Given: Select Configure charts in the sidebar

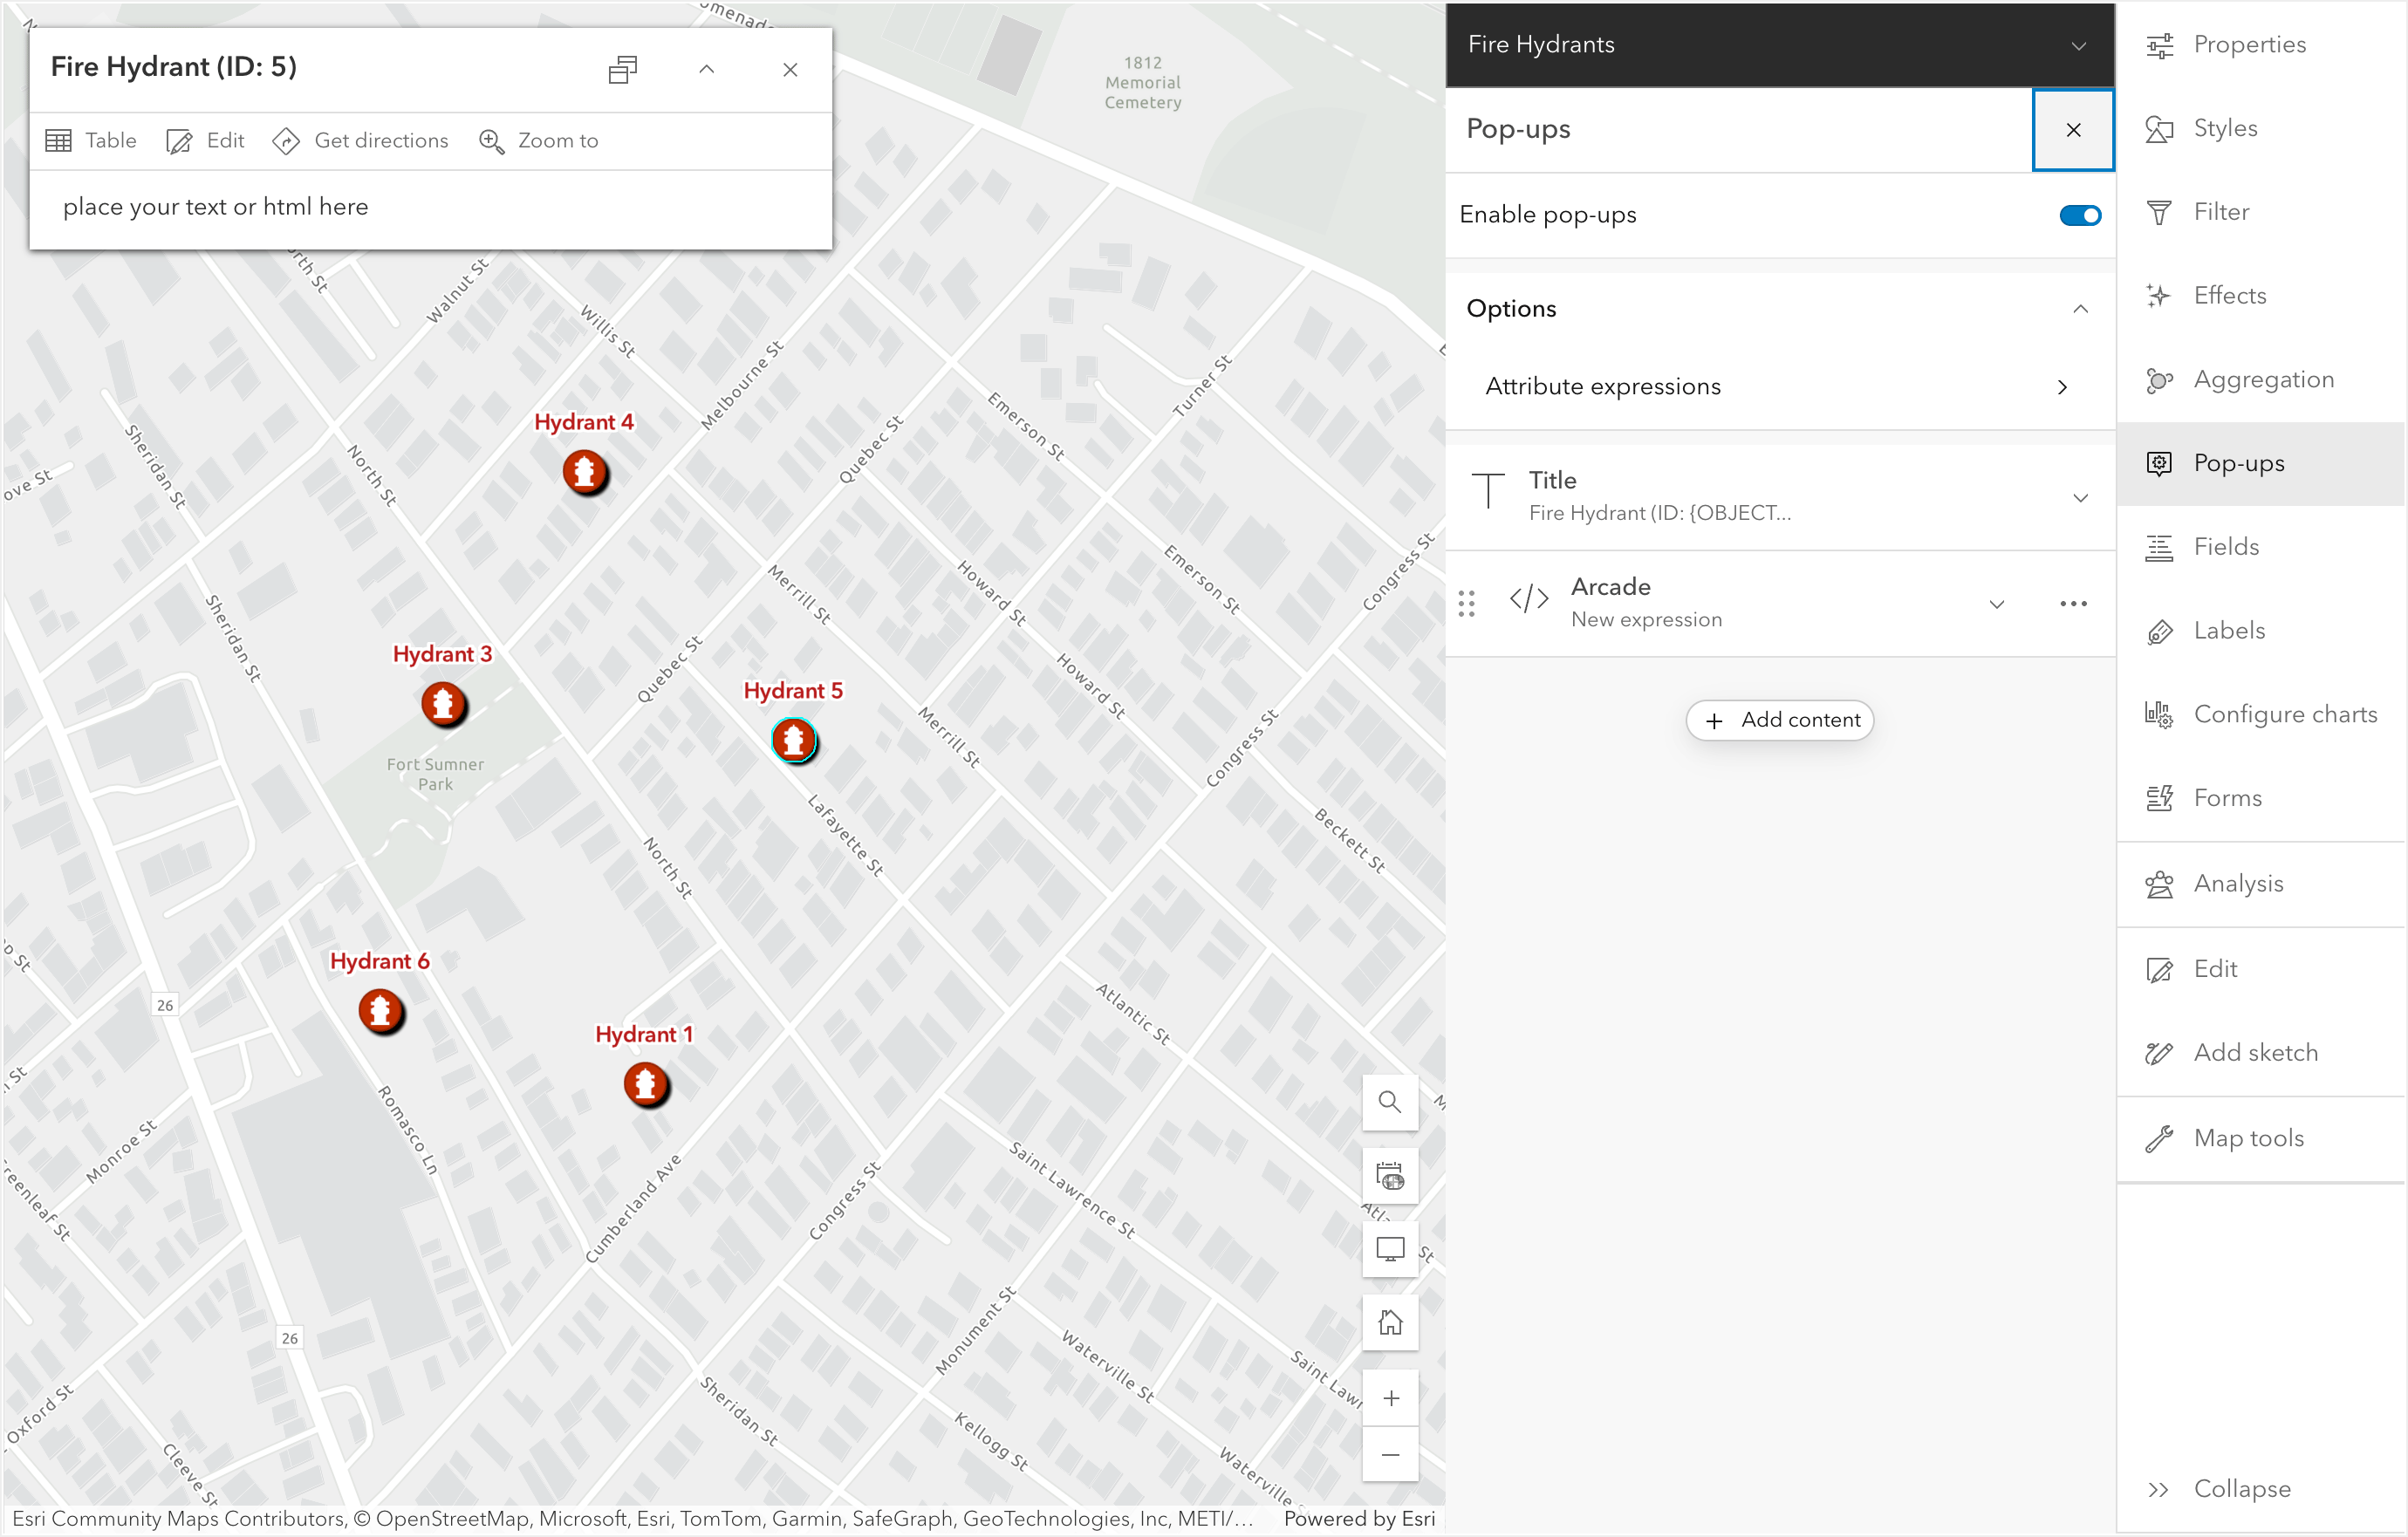Looking at the screenshot, I should point(2284,714).
